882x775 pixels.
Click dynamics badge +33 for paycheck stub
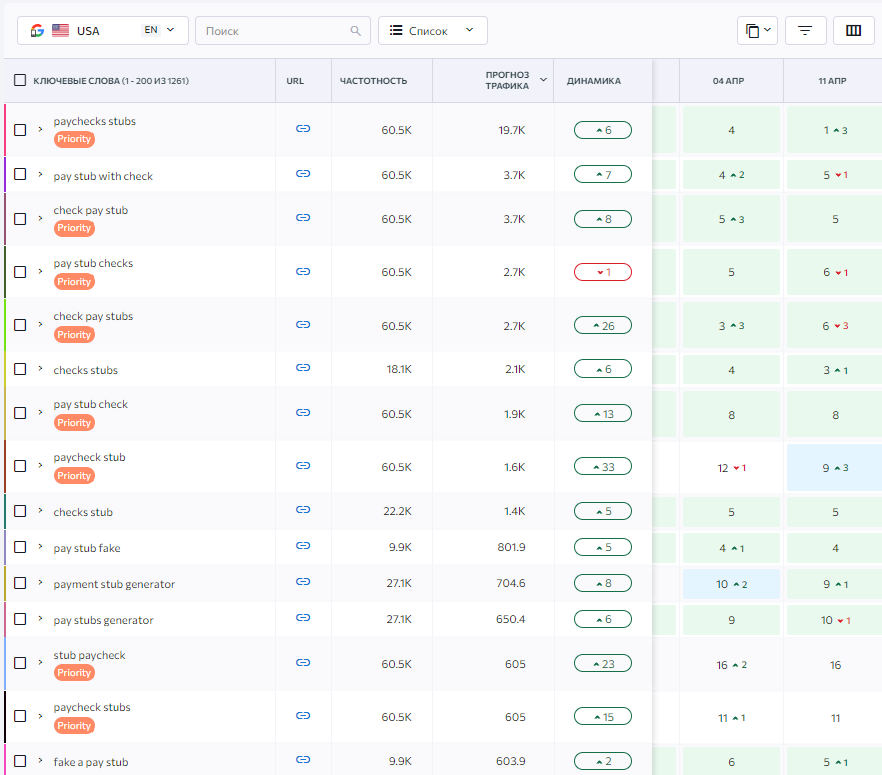click(x=602, y=467)
